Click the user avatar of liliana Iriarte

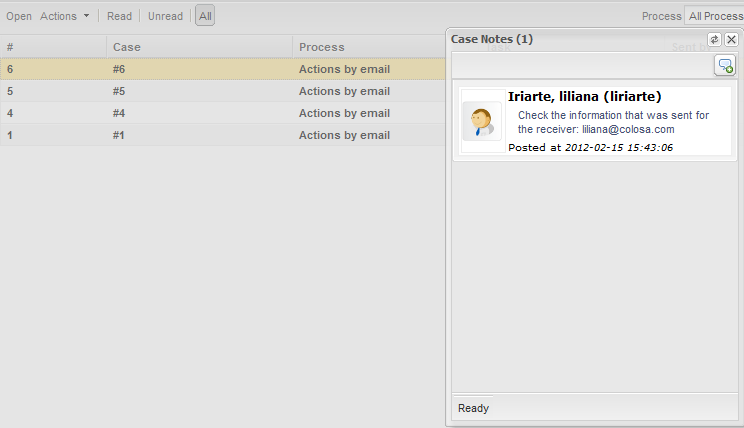(x=482, y=121)
